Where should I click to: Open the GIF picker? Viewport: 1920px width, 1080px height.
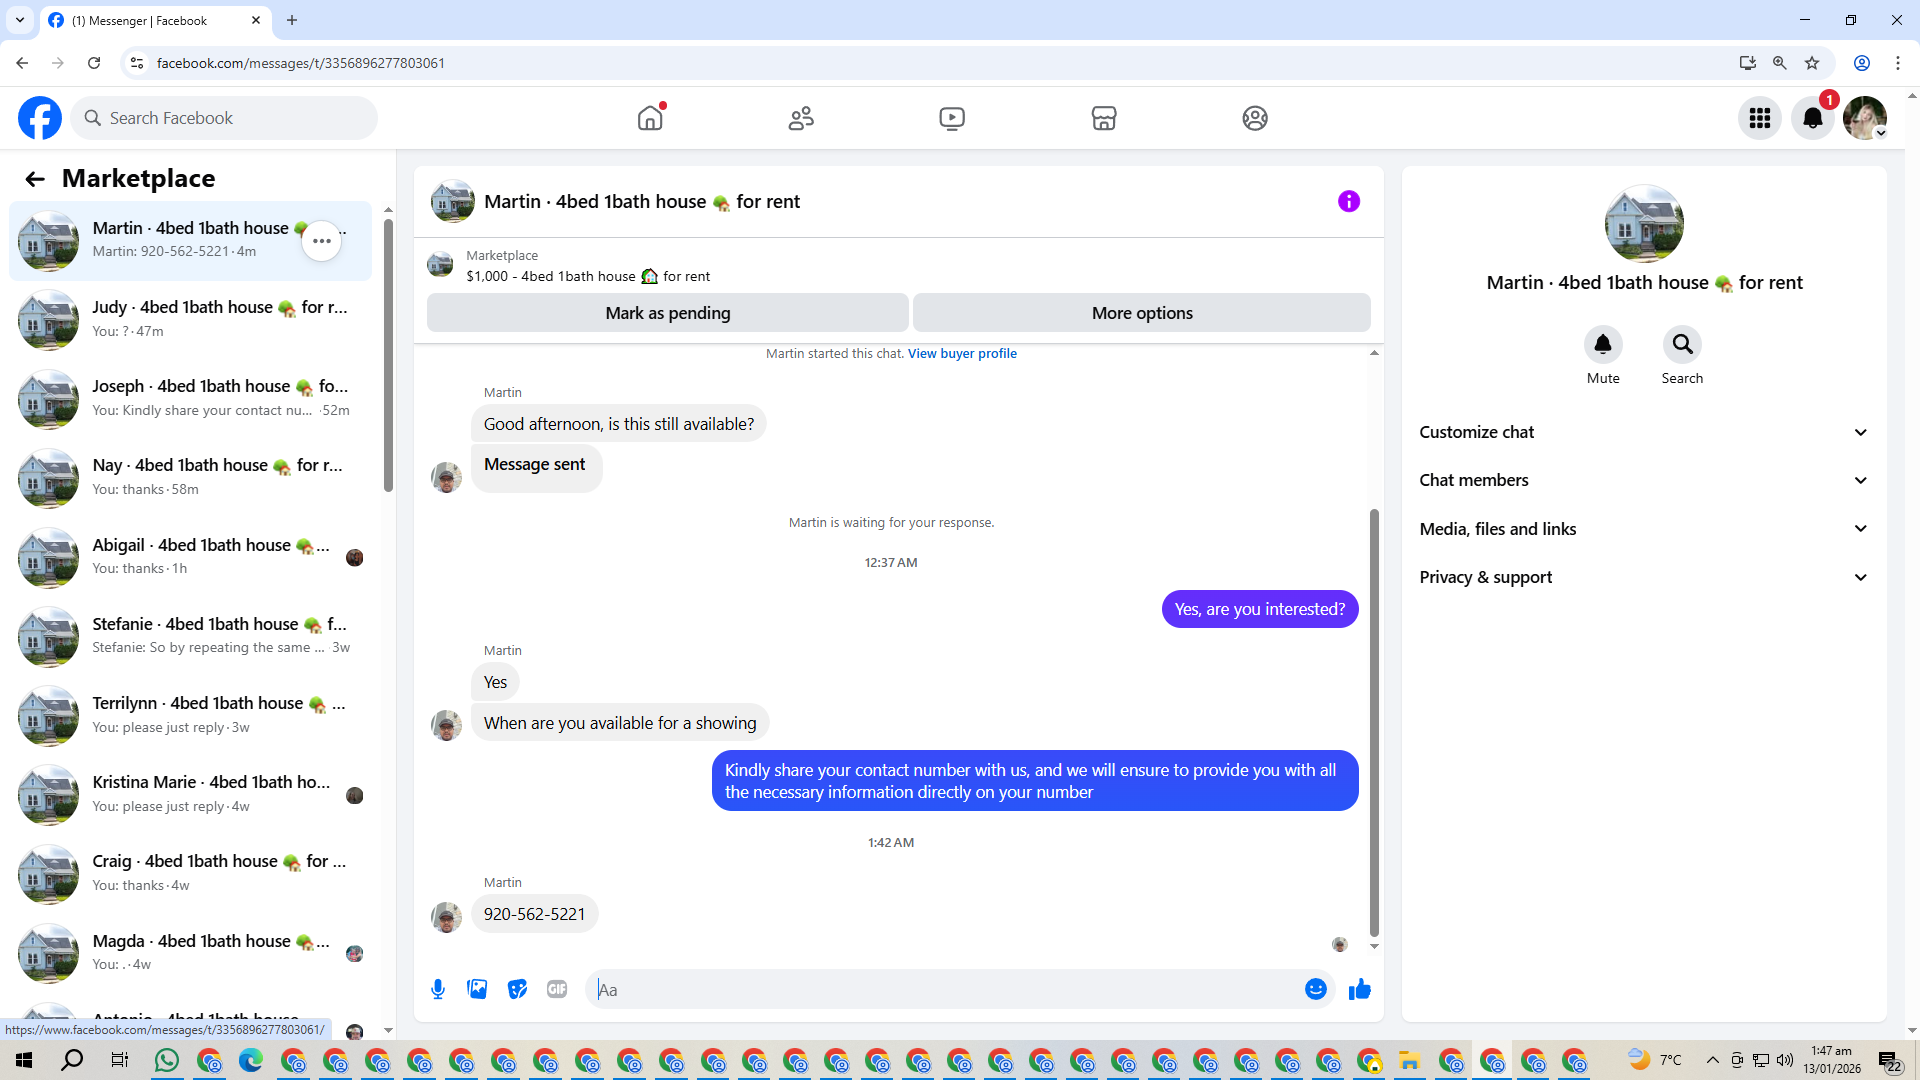coord(557,990)
